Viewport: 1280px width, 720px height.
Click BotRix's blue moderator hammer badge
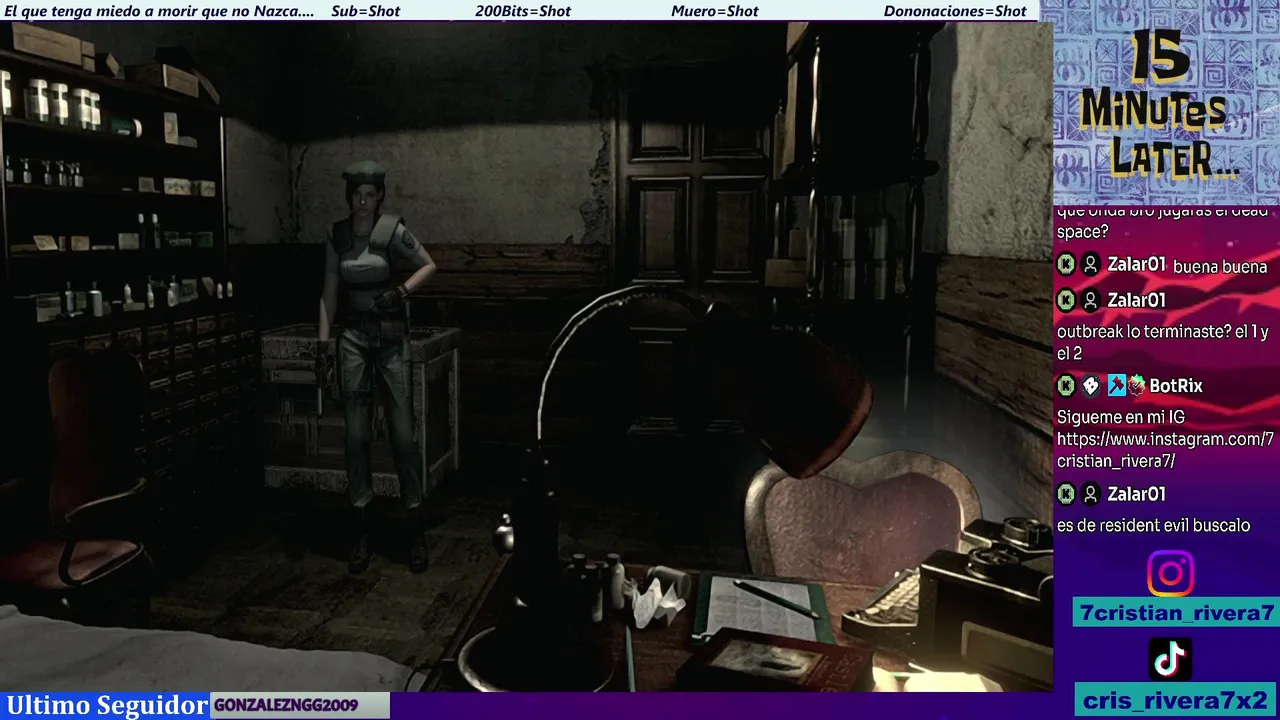[1116, 385]
